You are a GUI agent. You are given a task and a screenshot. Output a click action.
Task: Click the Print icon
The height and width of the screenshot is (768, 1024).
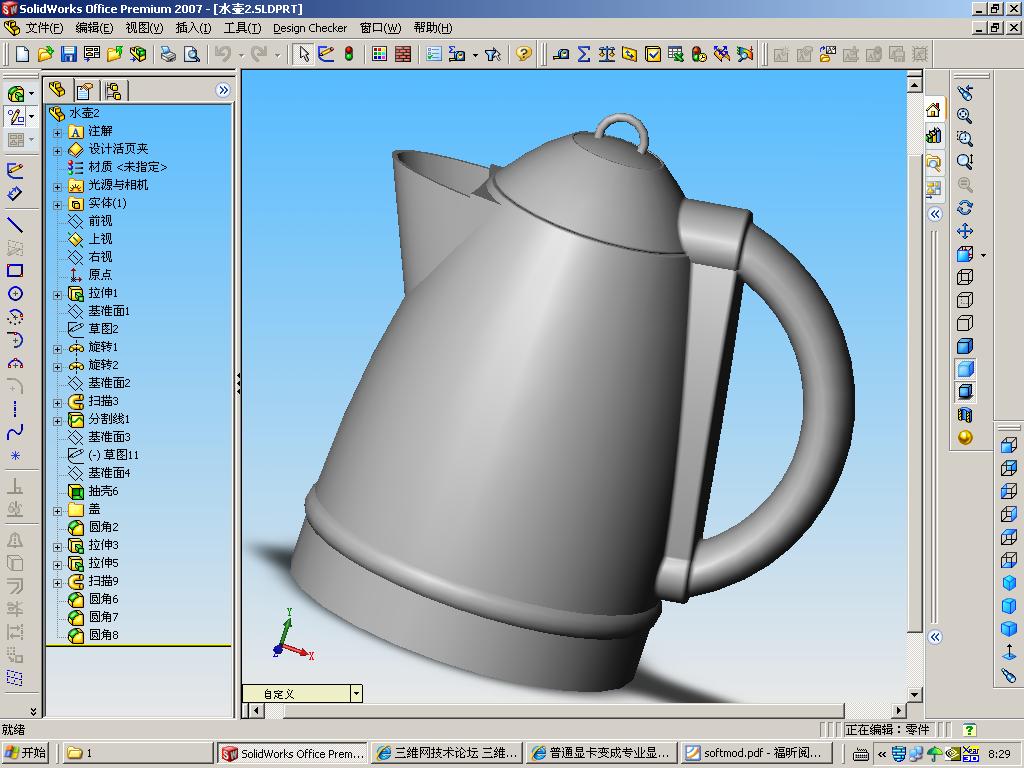pyautogui.click(x=168, y=54)
